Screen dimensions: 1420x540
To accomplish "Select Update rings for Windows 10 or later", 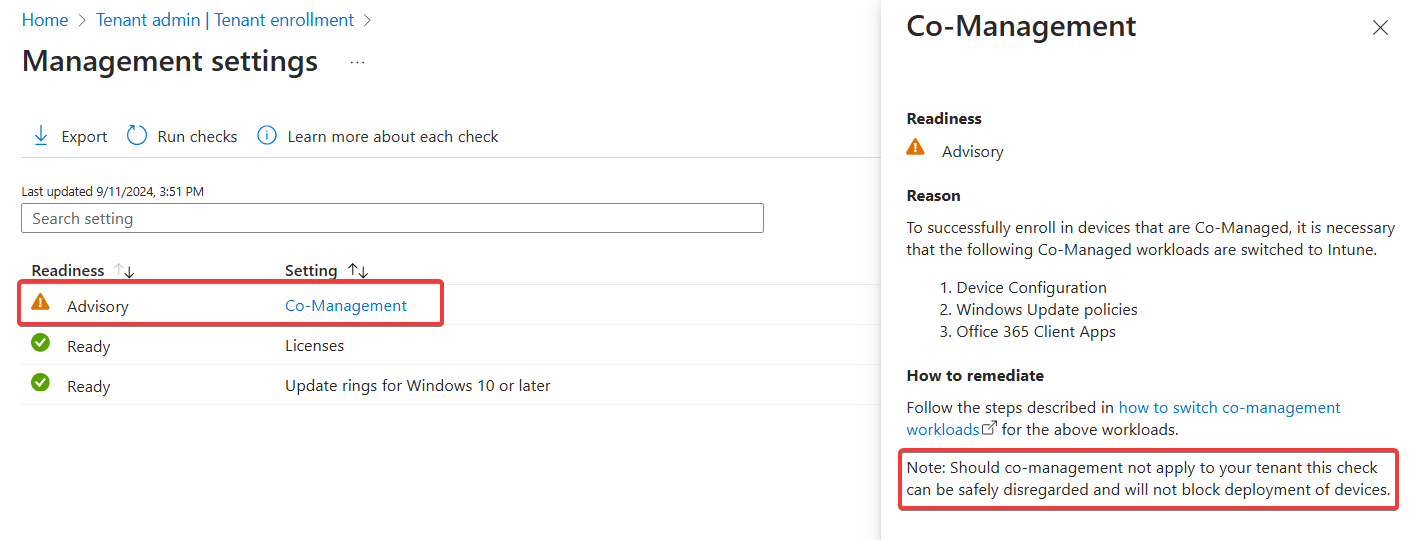I will [417, 386].
